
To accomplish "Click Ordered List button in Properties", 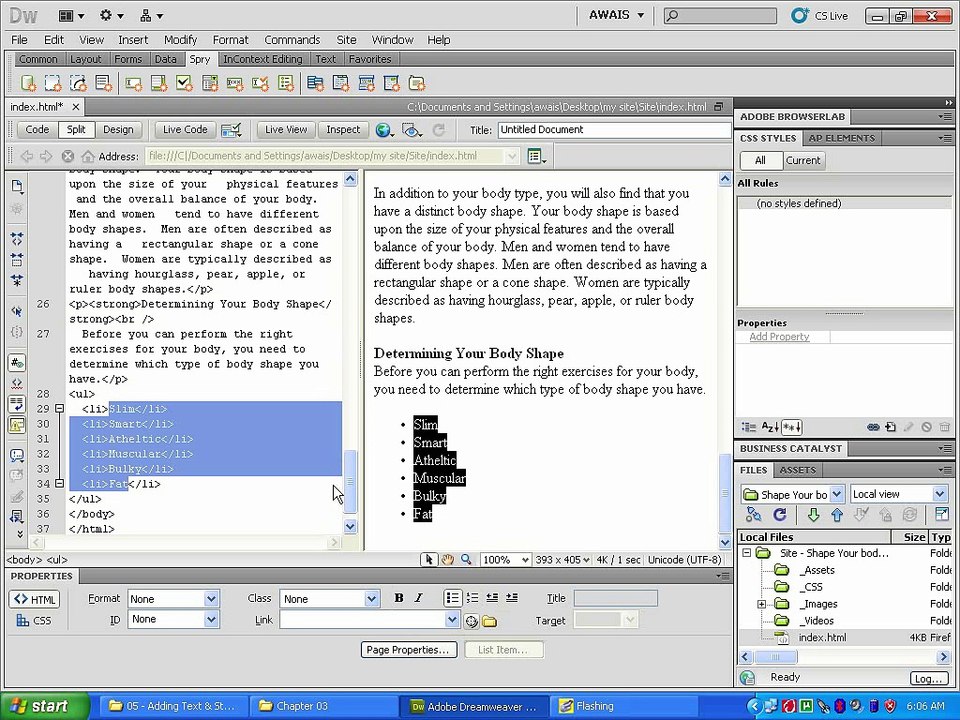I will click(472, 598).
